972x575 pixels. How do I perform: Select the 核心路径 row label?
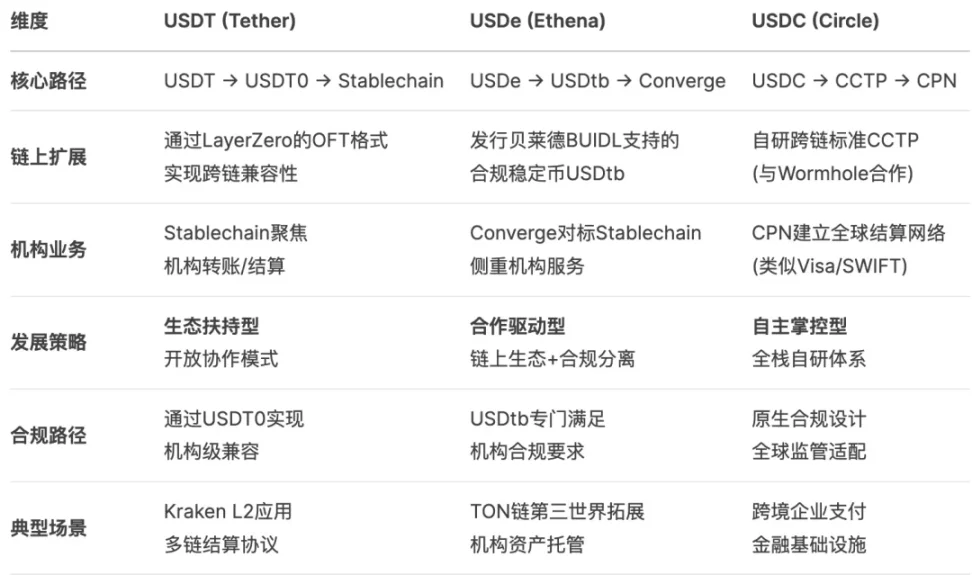48,81
